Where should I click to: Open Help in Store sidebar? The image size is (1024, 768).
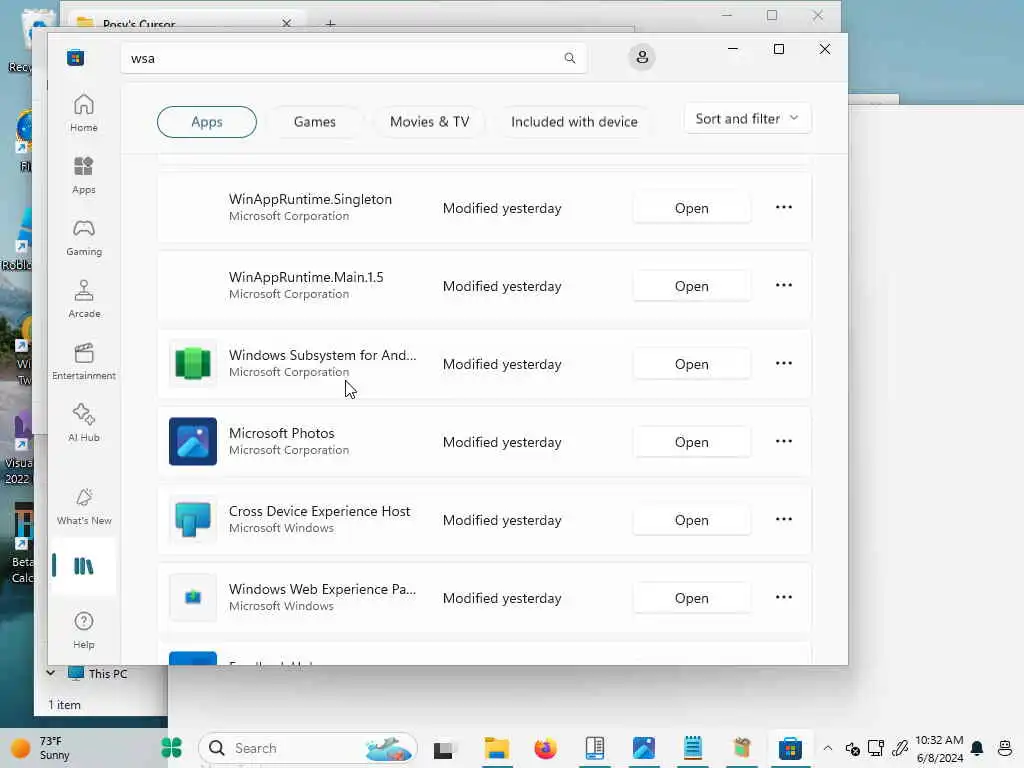[84, 630]
